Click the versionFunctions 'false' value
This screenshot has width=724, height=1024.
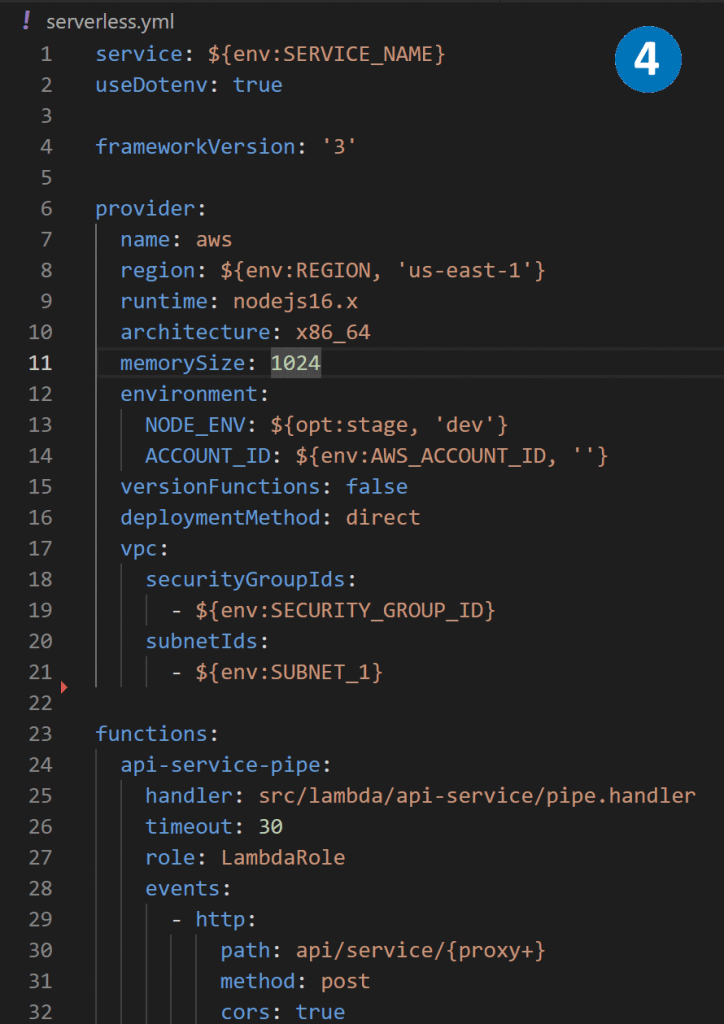(377, 487)
